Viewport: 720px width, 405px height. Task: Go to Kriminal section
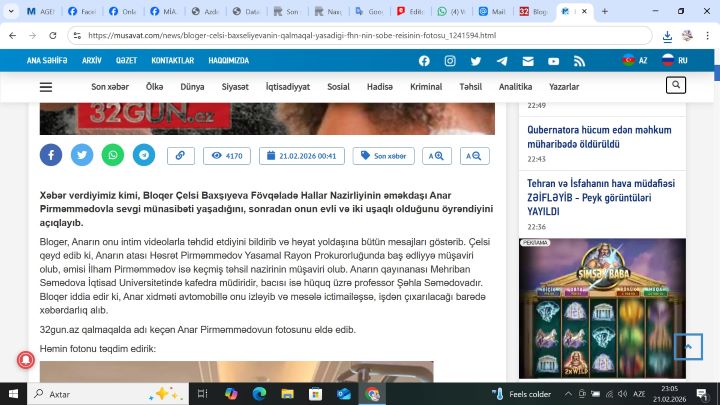point(426,87)
